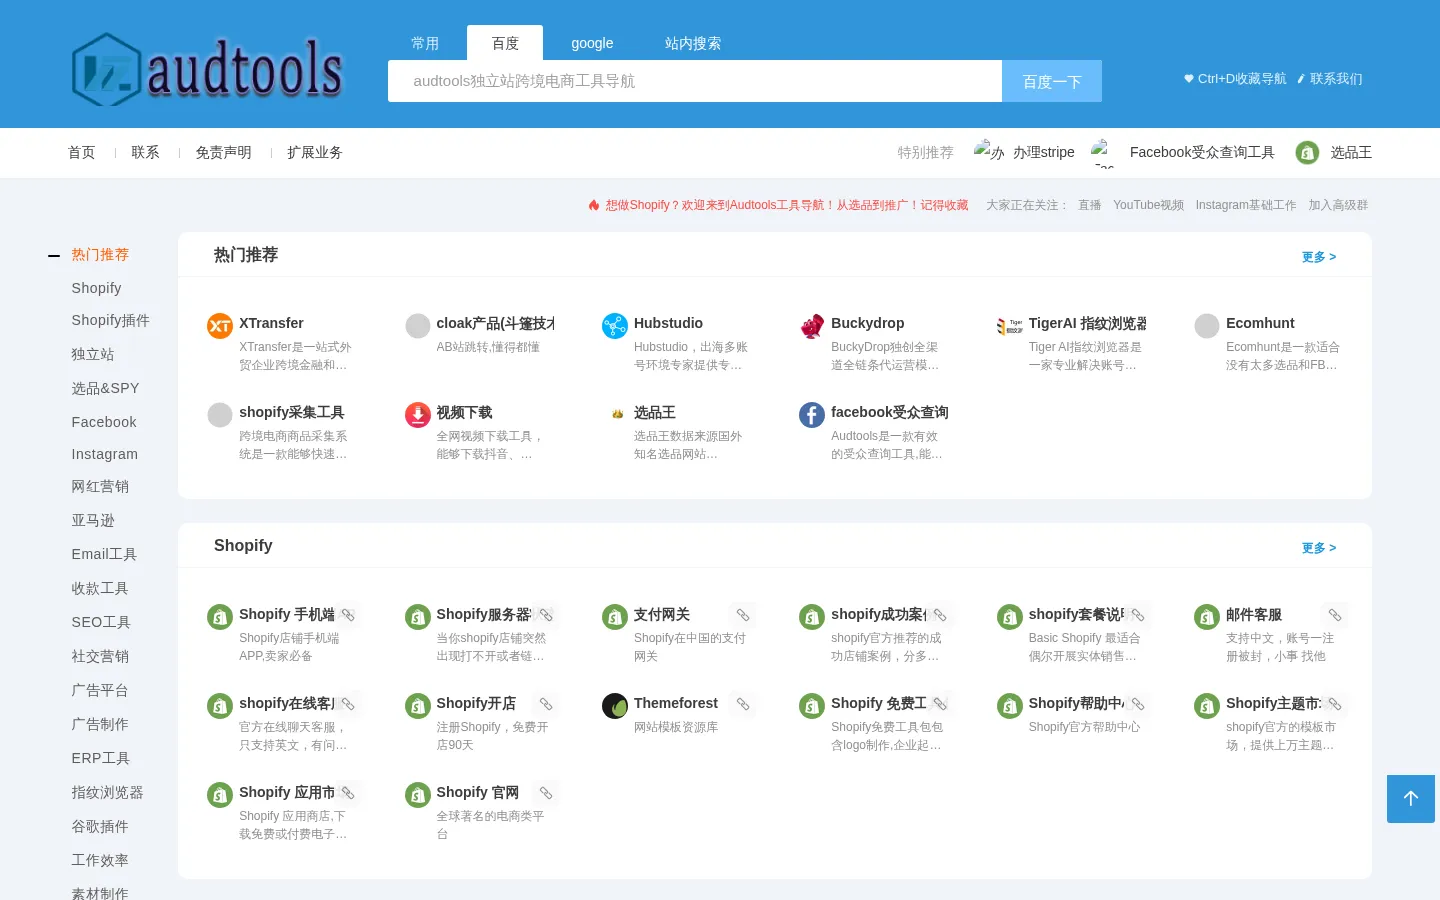Open the Buckydrop logo icon
Screen dimensions: 1440x900
click(812, 326)
